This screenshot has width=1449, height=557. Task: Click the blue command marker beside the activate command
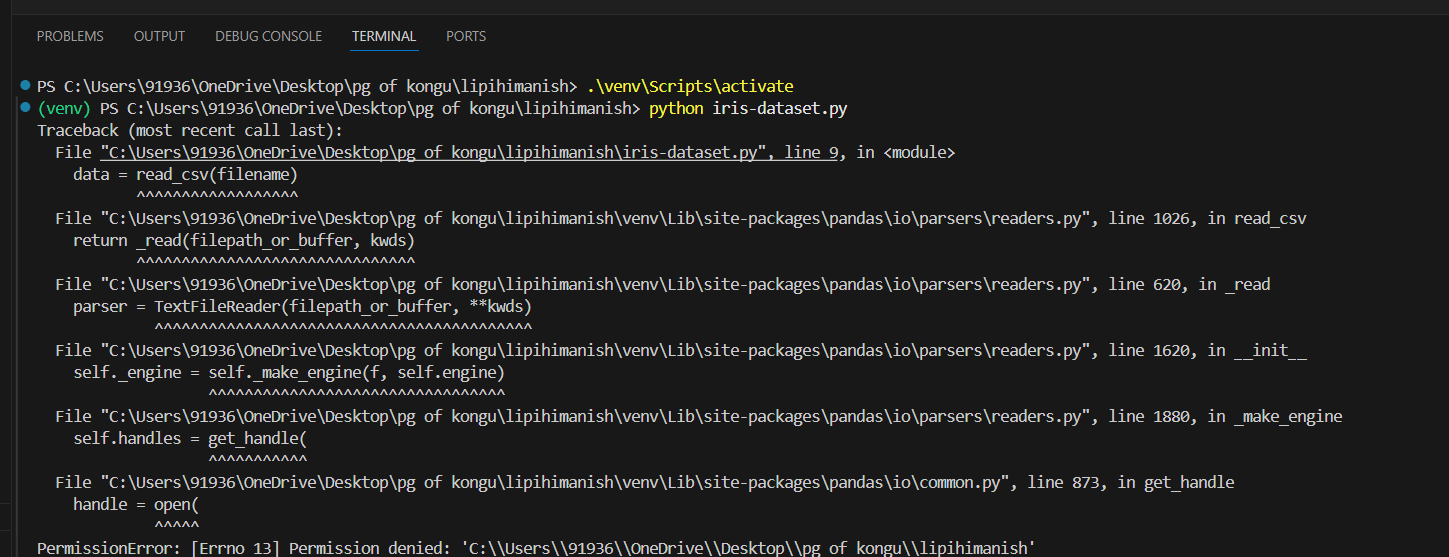(x=25, y=86)
